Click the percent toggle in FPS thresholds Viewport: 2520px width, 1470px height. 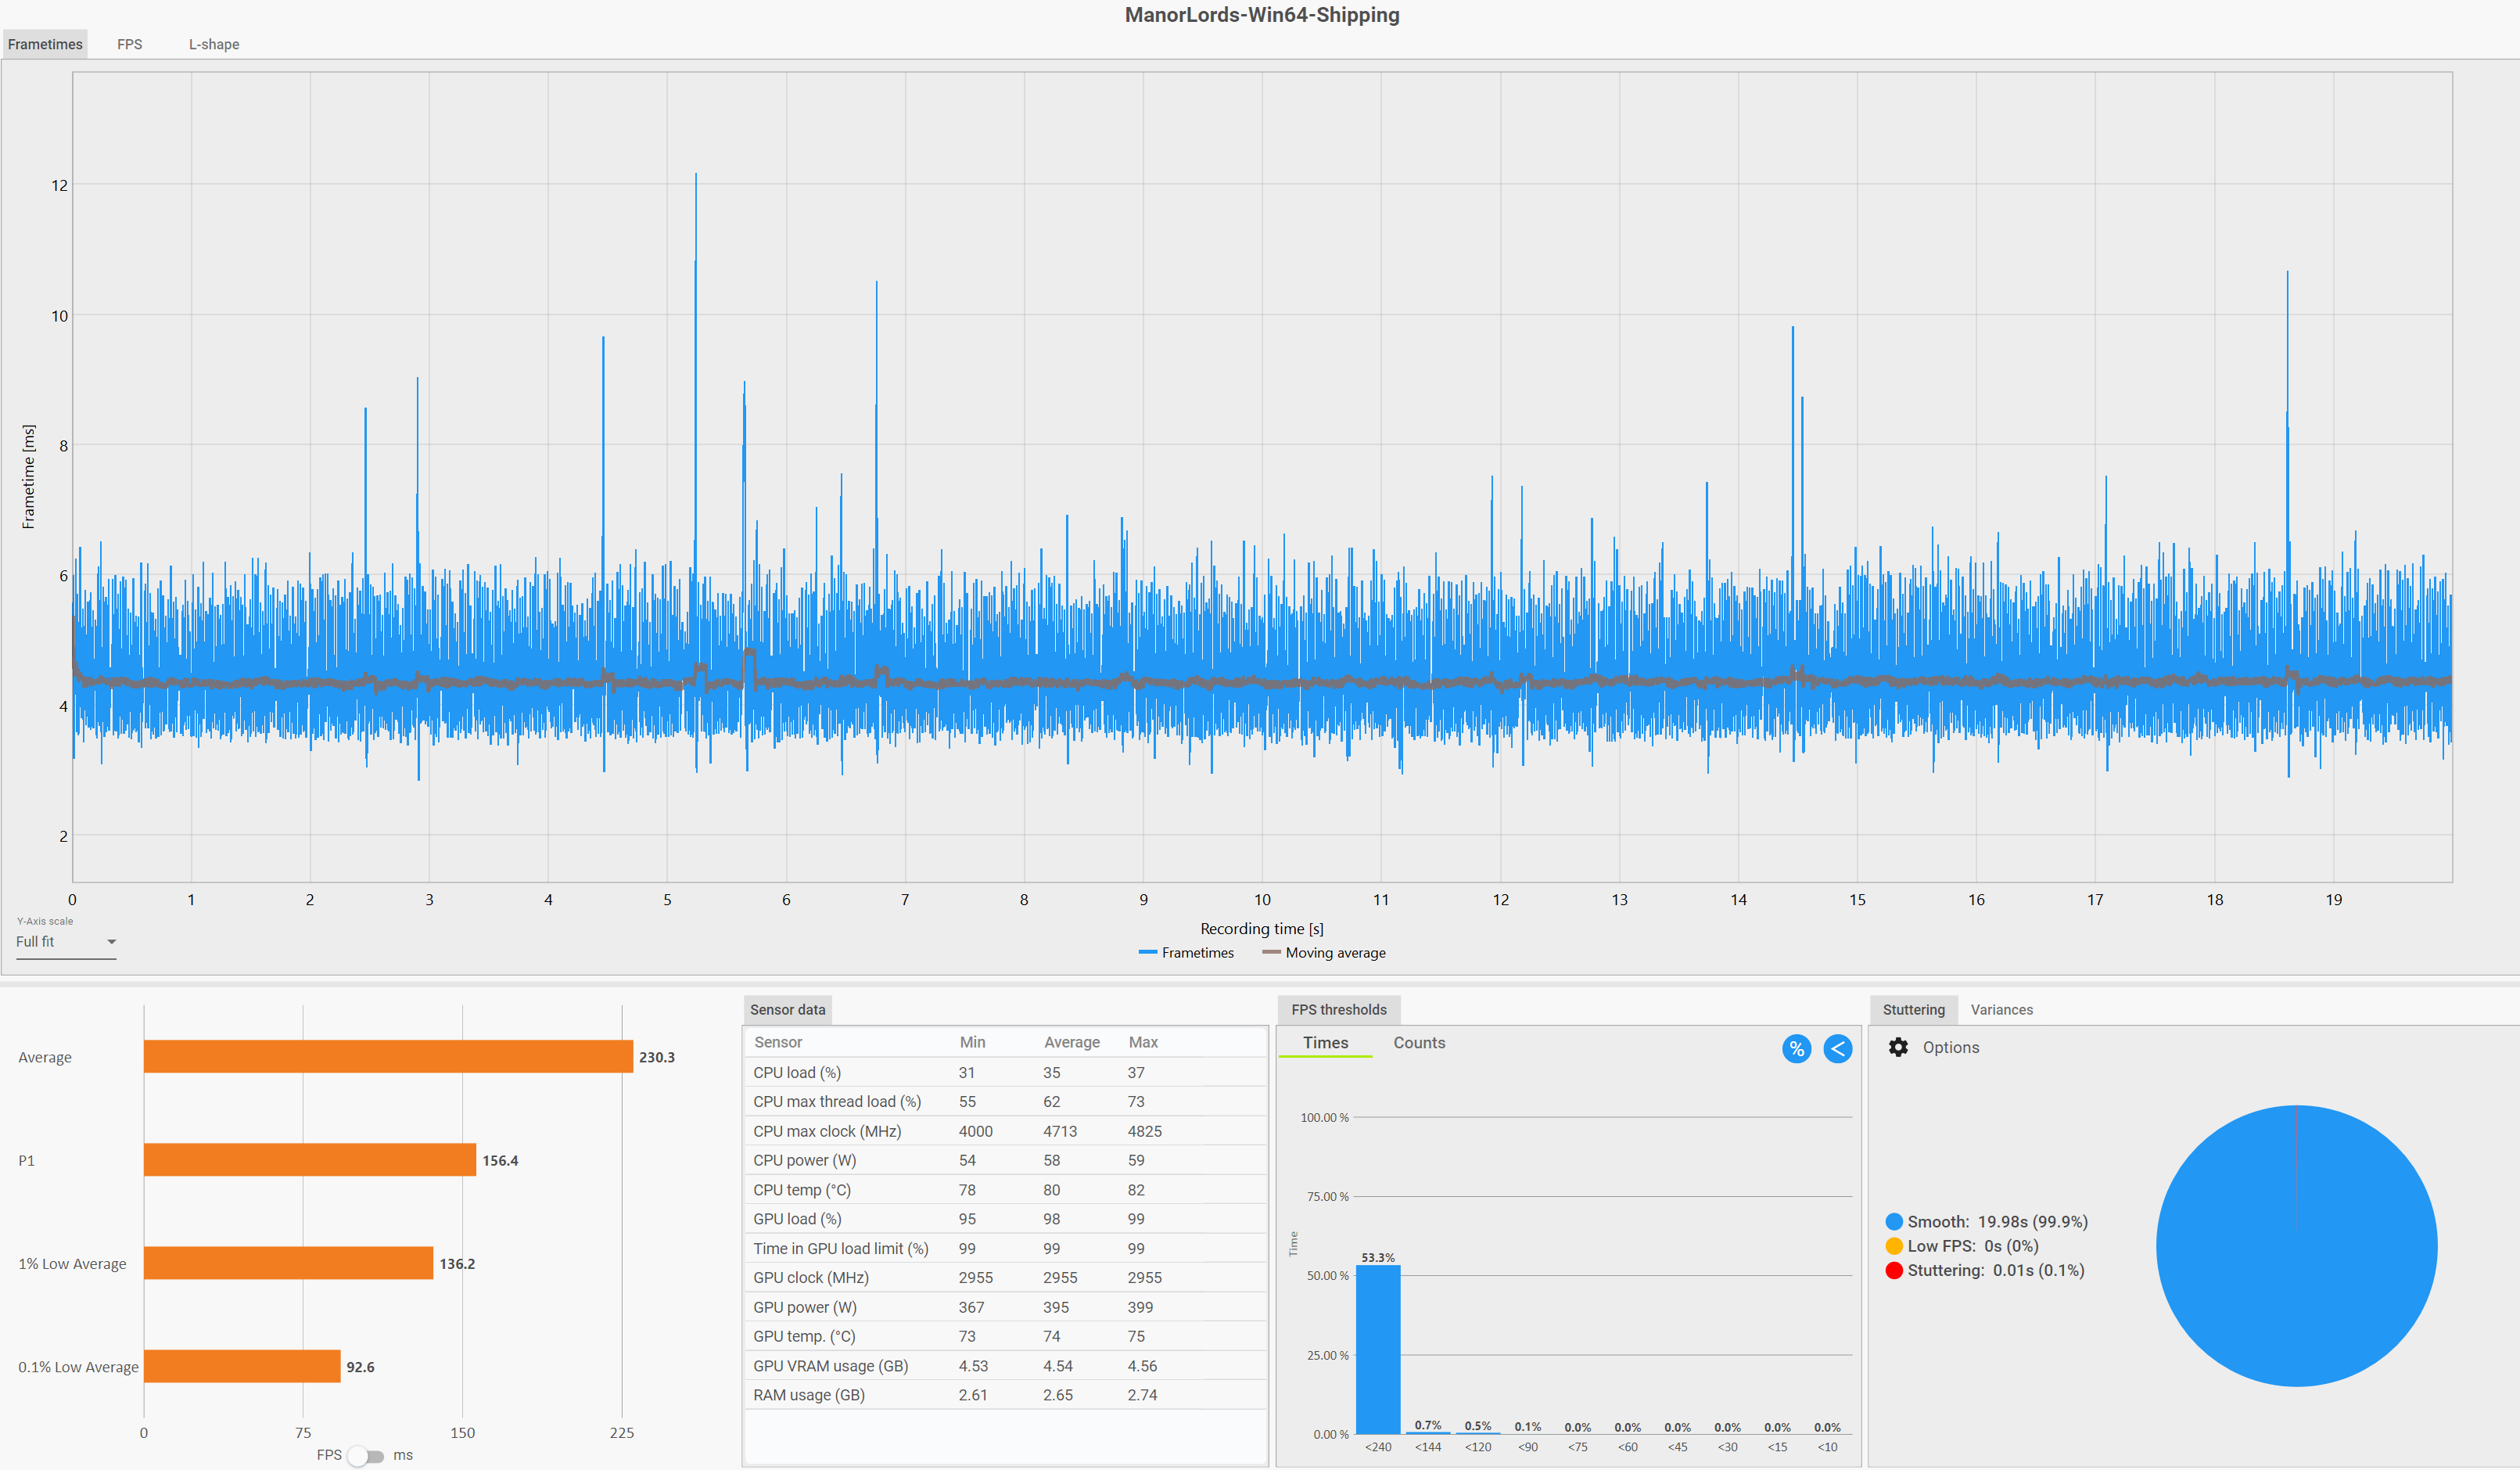[1796, 1048]
